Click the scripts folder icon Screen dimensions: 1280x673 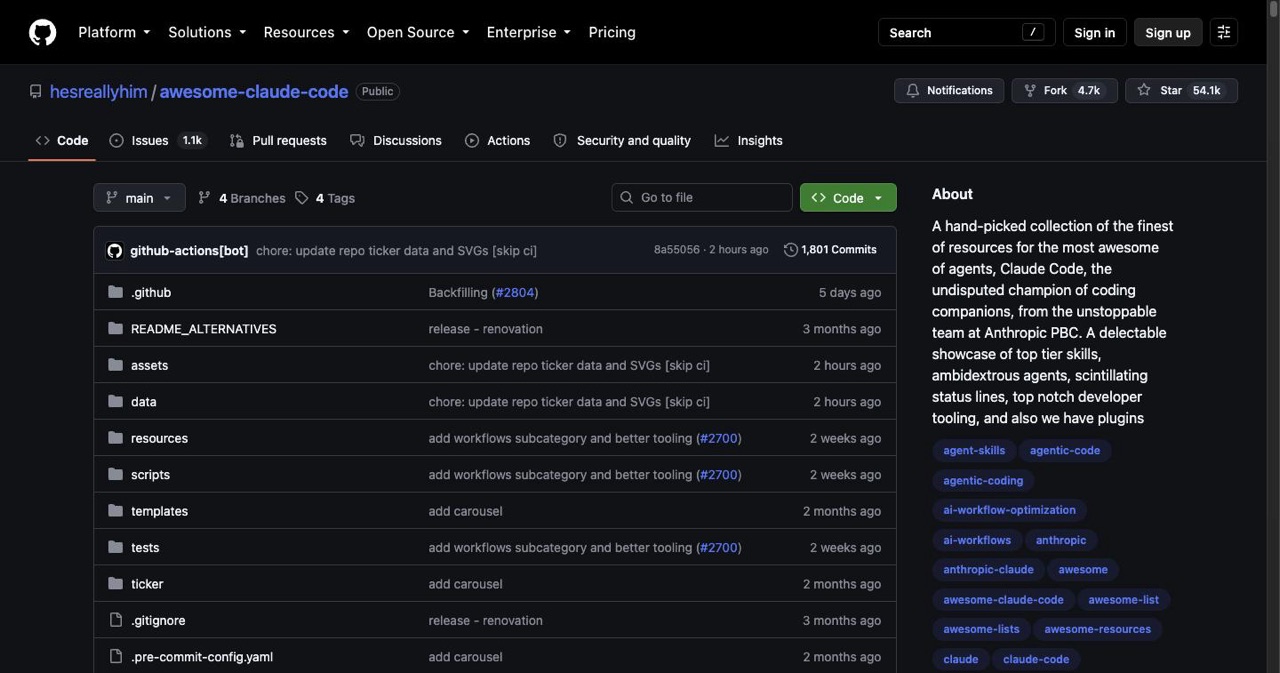coord(115,474)
